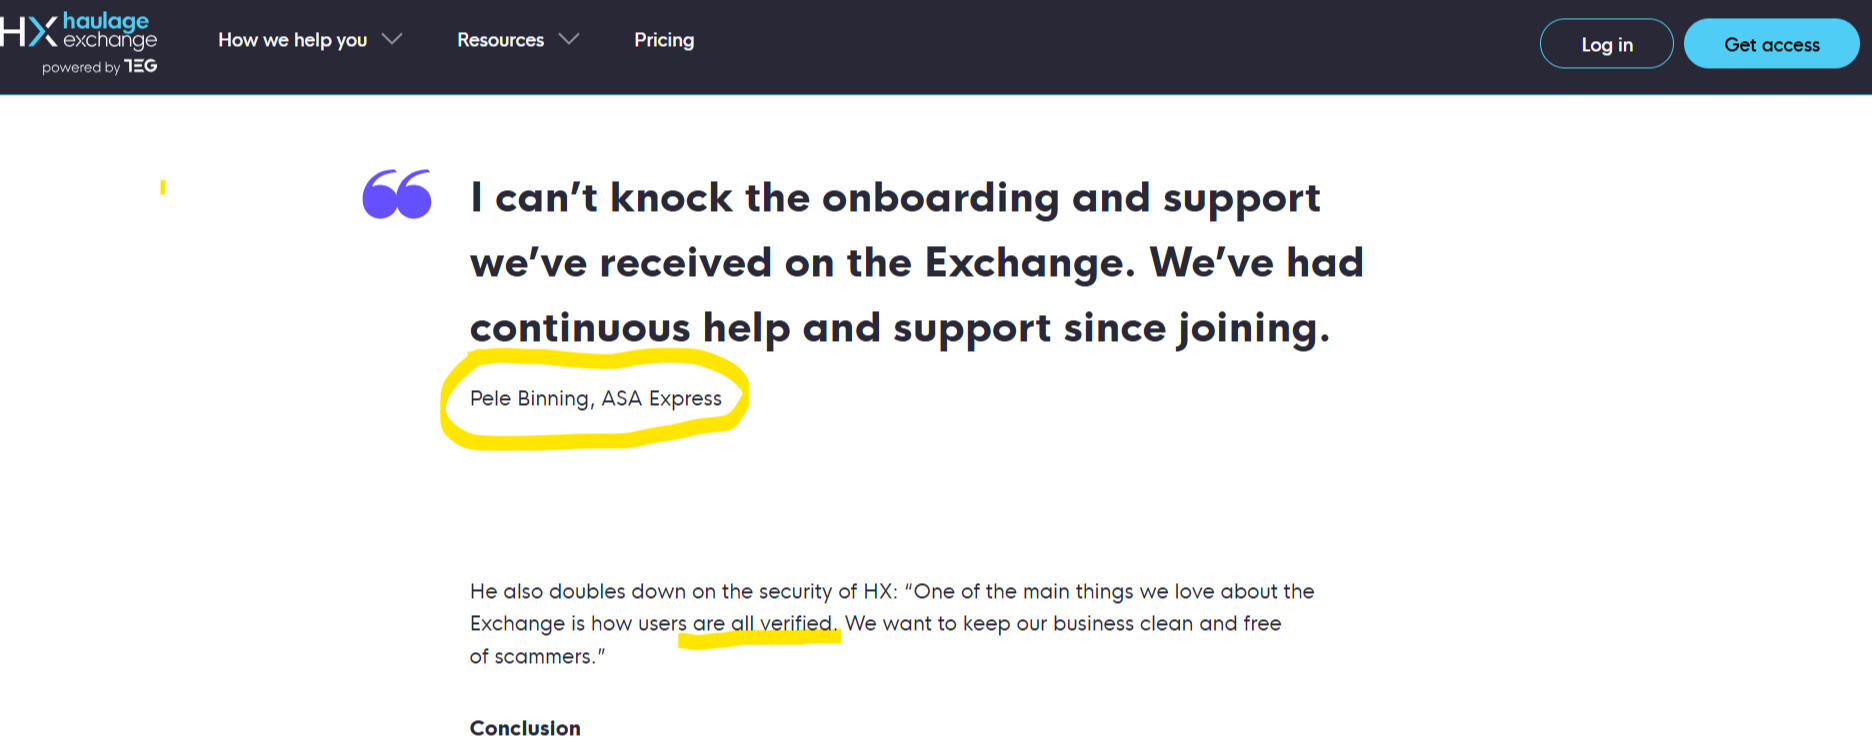Image resolution: width=1872 pixels, height=753 pixels.
Task: Open the How we help you menu
Action: tap(292, 40)
